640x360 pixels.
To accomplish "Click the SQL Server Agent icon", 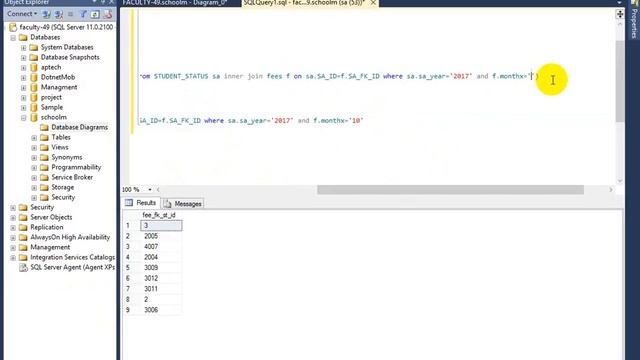I will (x=23, y=267).
